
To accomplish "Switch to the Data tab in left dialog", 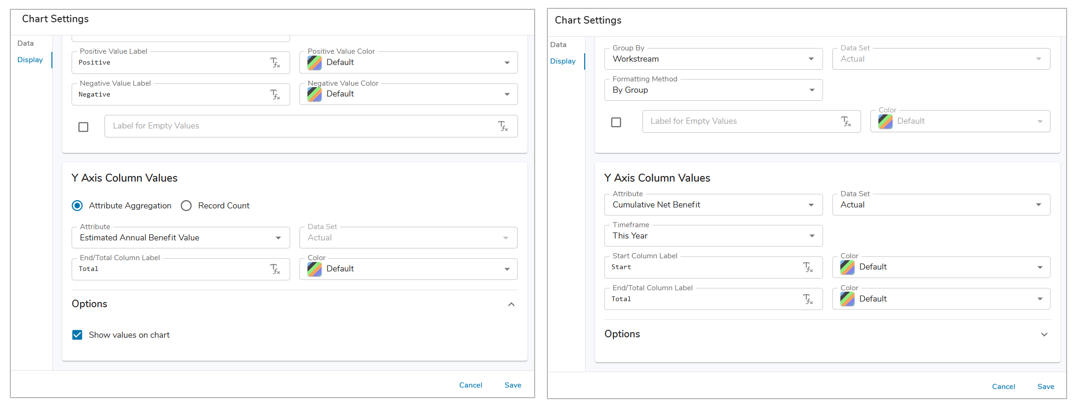I will tap(25, 44).
